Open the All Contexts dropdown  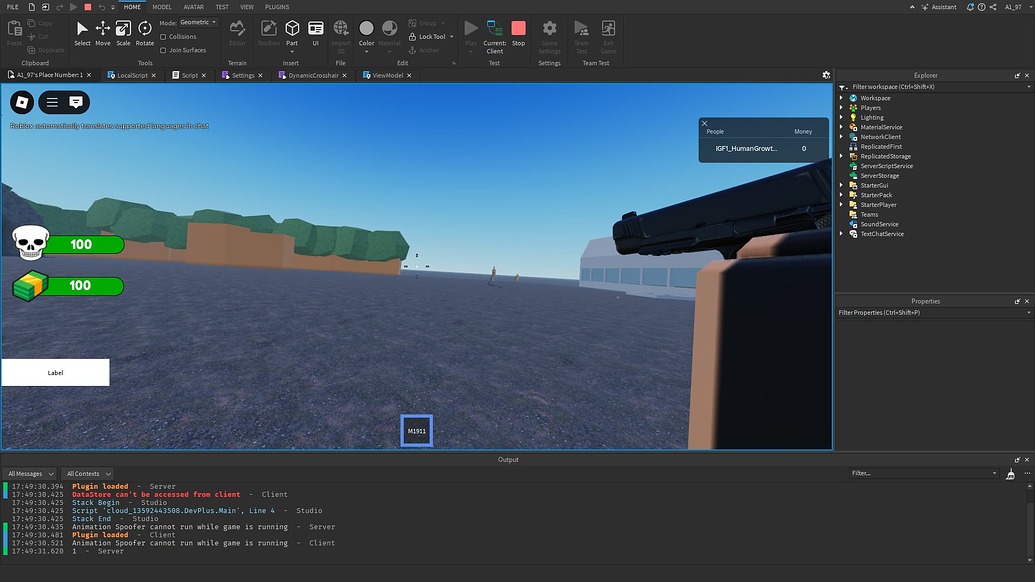[x=88, y=474]
